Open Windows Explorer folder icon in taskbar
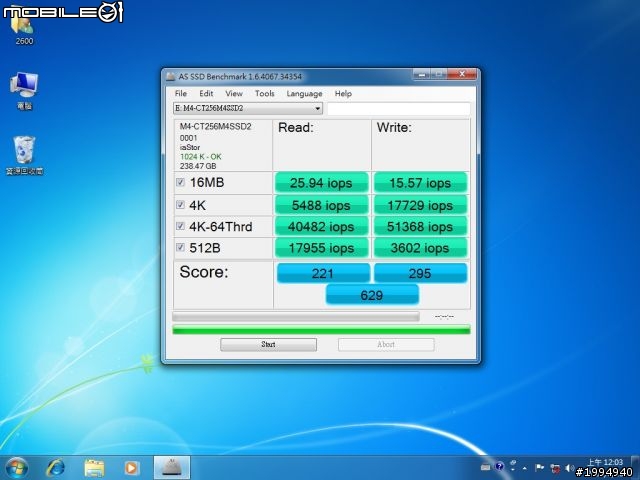640x480 pixels. point(94,468)
